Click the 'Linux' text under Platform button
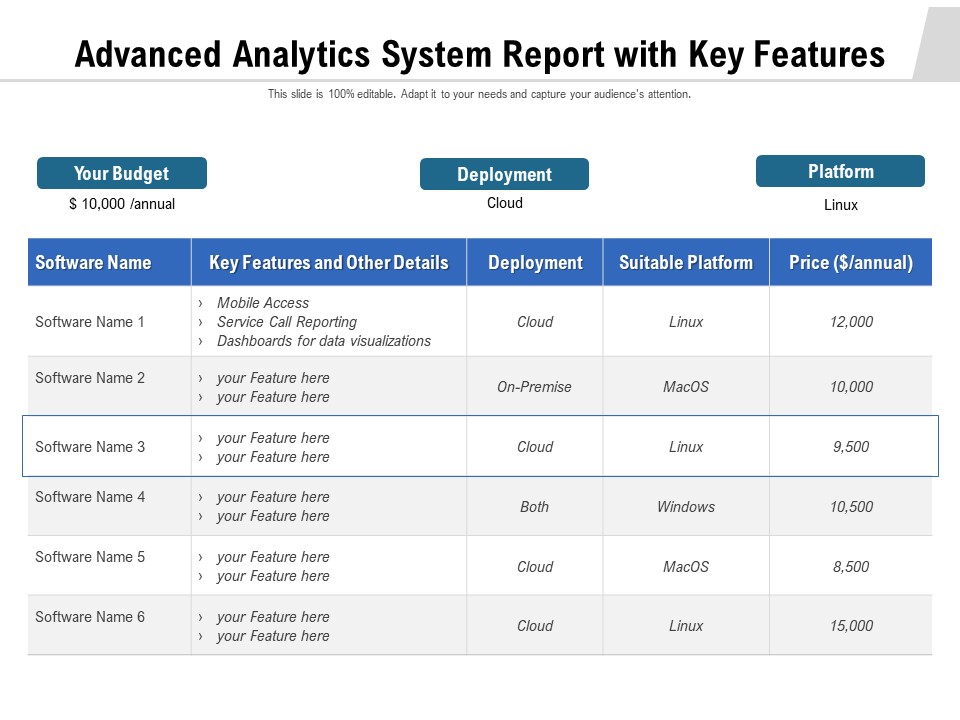The width and height of the screenshot is (960, 720). pyautogui.click(x=841, y=205)
